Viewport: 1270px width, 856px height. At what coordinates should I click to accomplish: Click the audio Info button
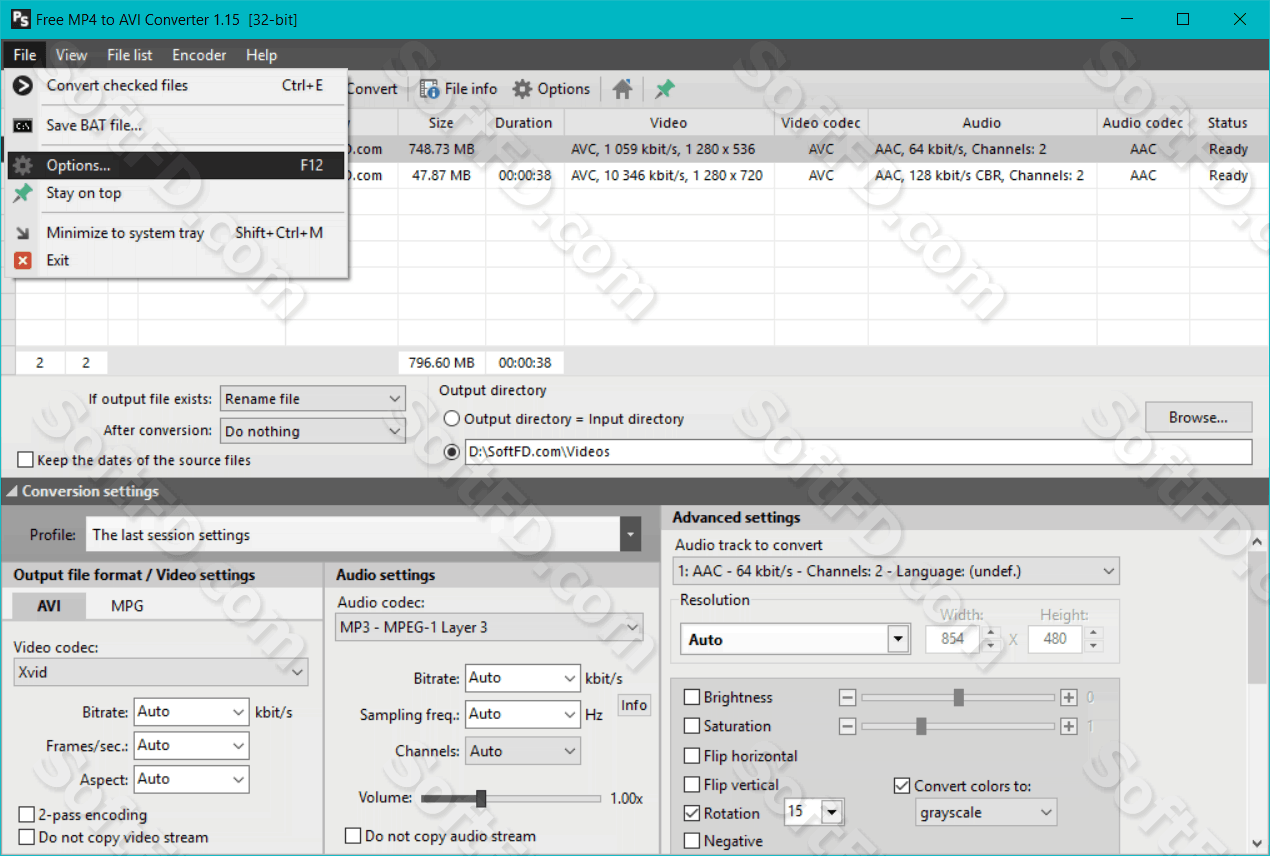pyautogui.click(x=634, y=706)
